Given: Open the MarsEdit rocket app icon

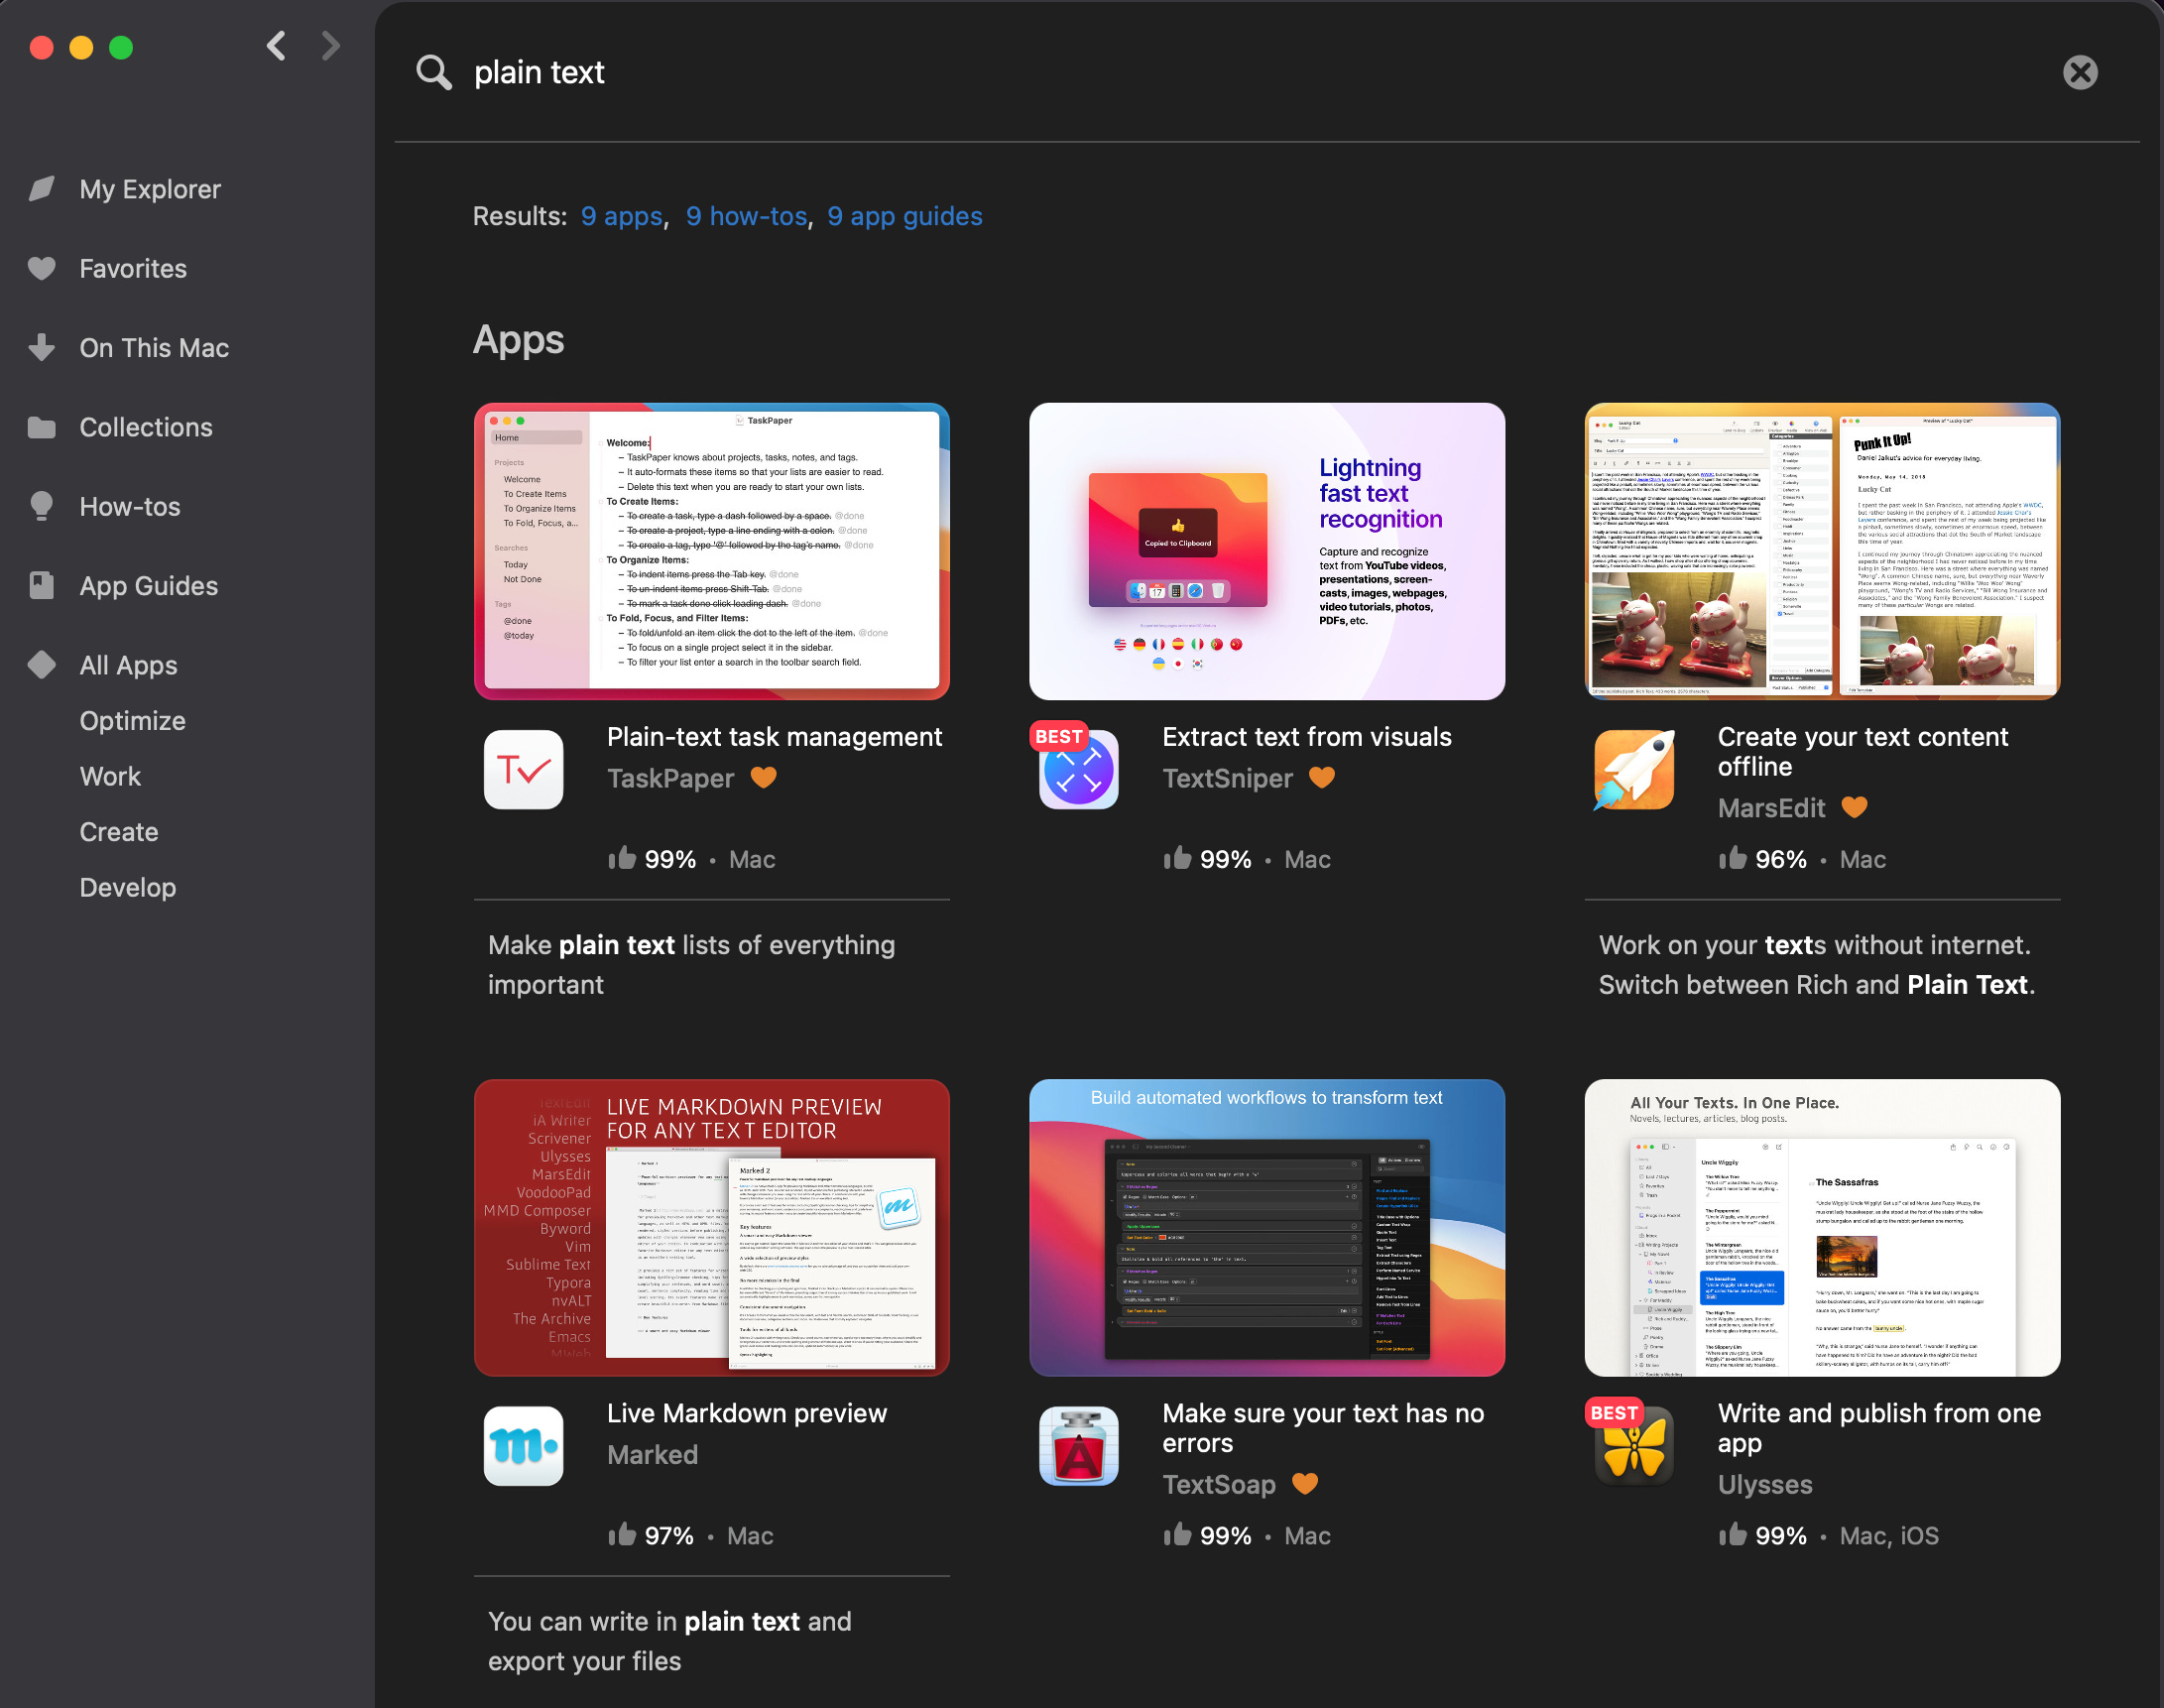Looking at the screenshot, I should click(1634, 769).
